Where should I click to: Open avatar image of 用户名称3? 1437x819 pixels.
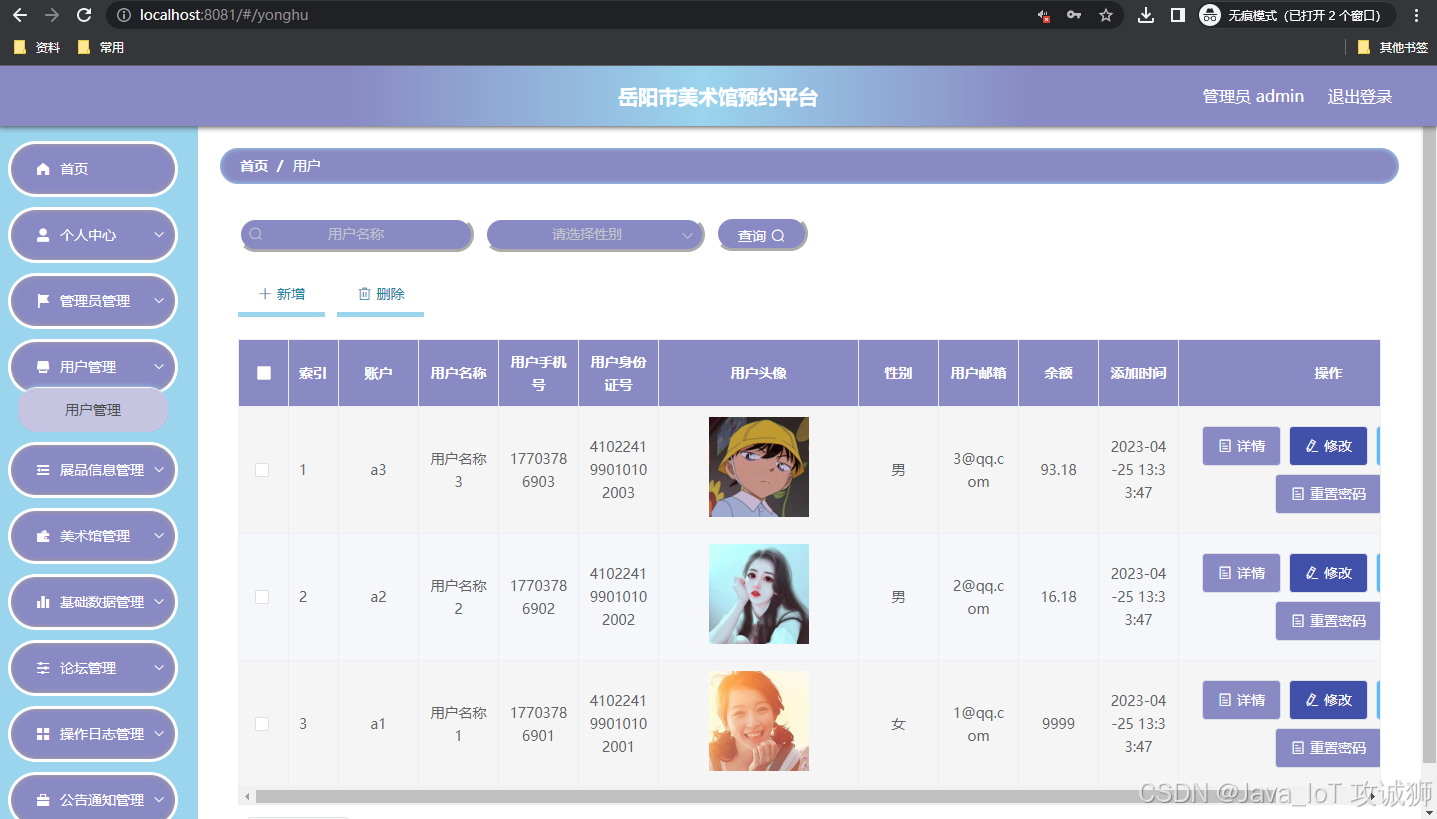click(x=759, y=467)
